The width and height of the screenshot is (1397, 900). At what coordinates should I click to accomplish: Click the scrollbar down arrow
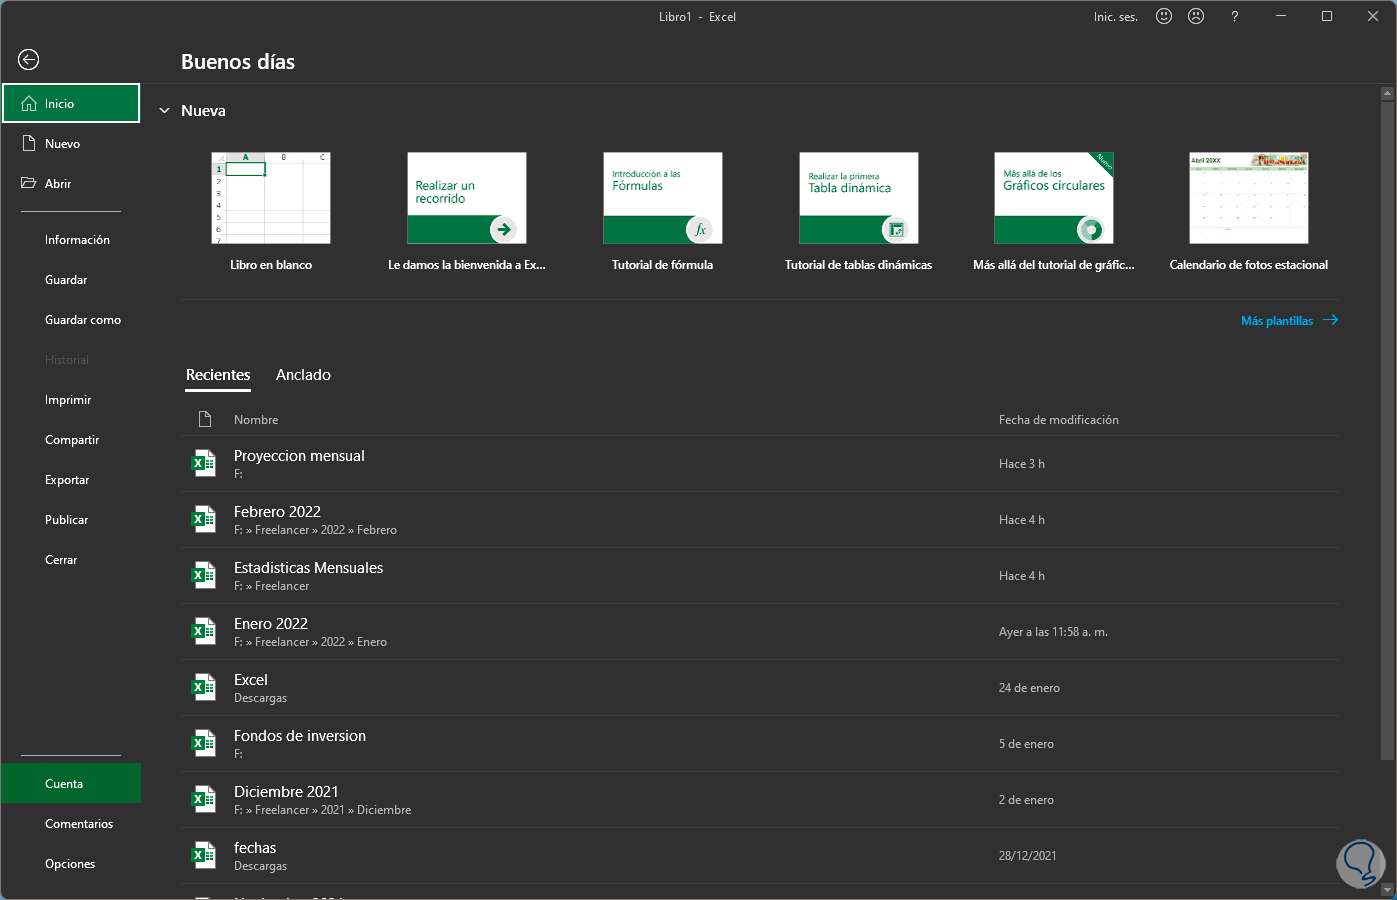pyautogui.click(x=1387, y=889)
